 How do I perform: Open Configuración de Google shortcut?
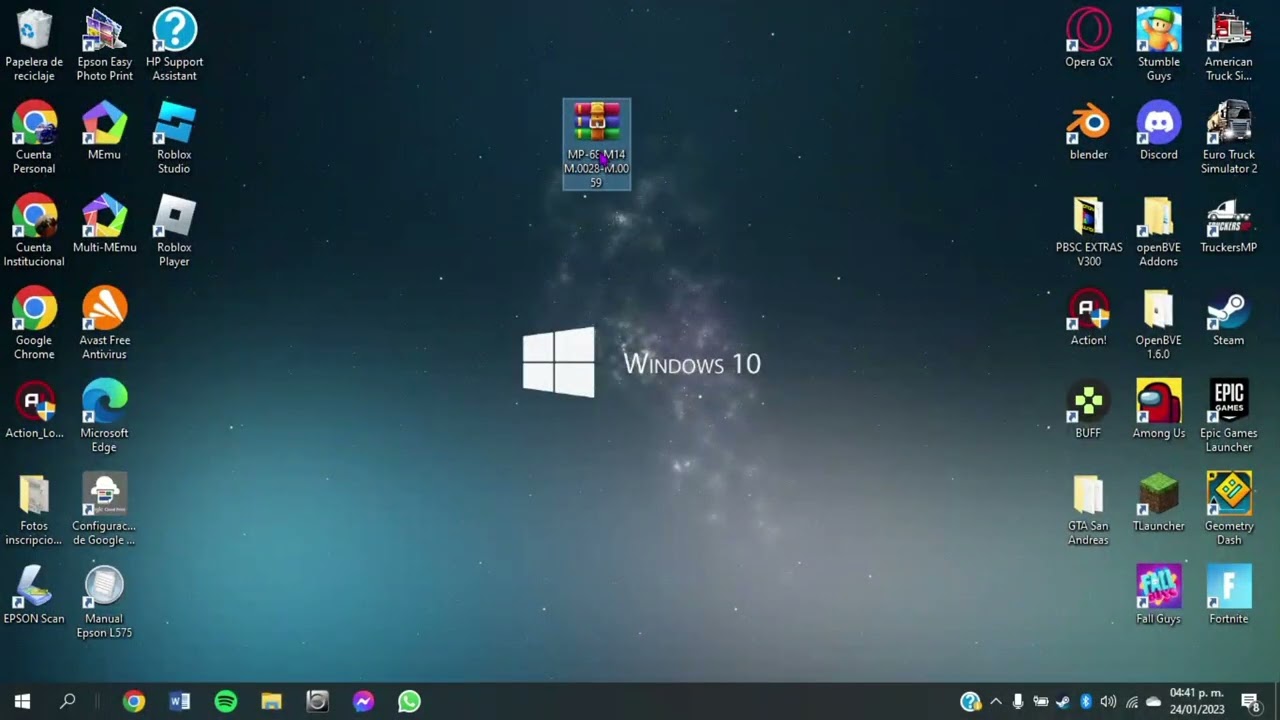point(104,510)
